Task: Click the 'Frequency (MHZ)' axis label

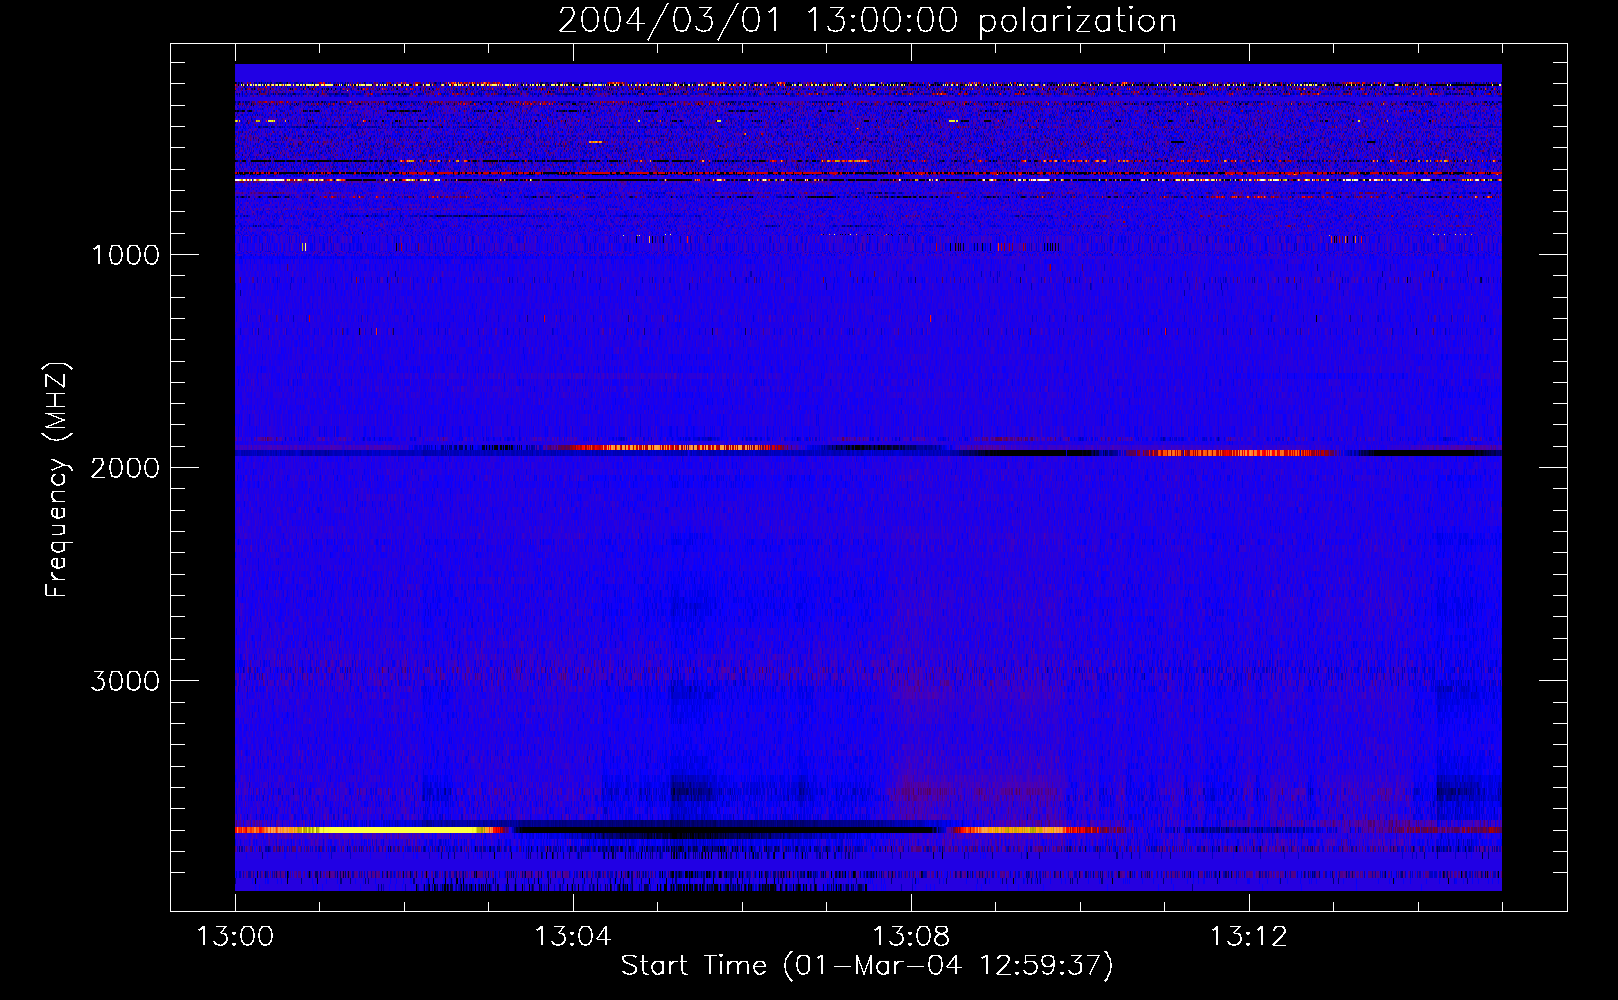Action: tap(57, 480)
